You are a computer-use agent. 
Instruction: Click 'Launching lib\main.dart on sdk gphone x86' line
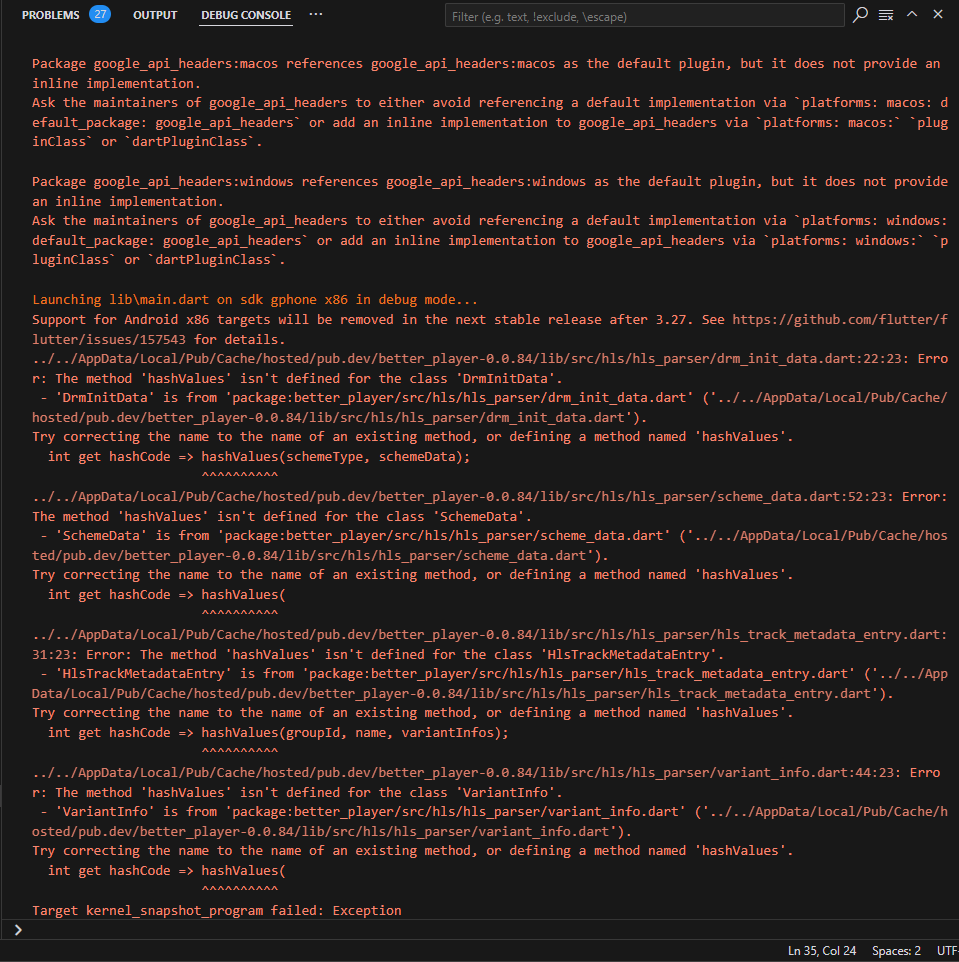[x=255, y=300]
